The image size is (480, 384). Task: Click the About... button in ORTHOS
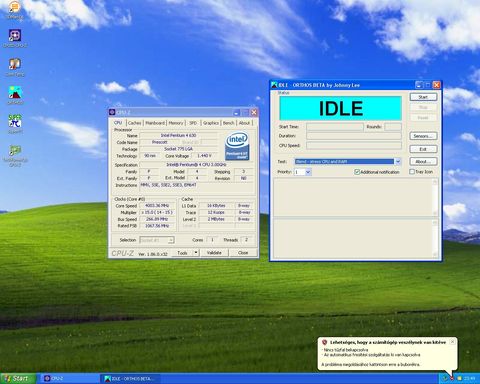[x=423, y=161]
